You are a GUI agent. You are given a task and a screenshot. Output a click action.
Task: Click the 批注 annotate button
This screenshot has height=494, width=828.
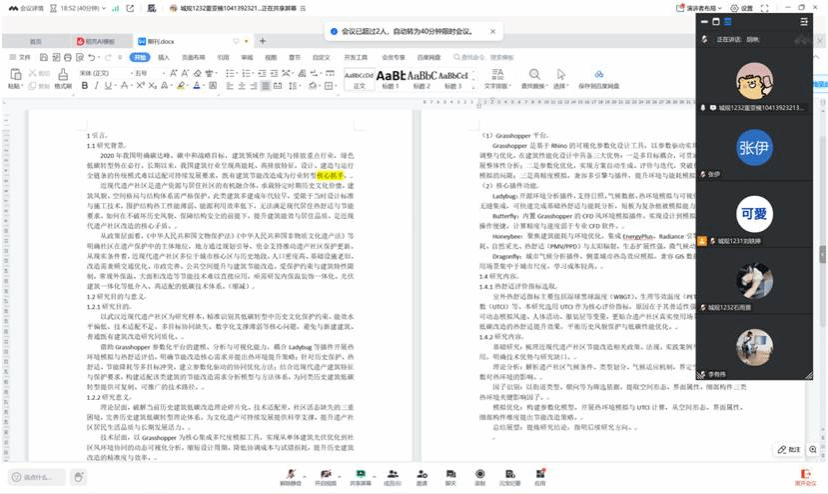(x=789, y=450)
